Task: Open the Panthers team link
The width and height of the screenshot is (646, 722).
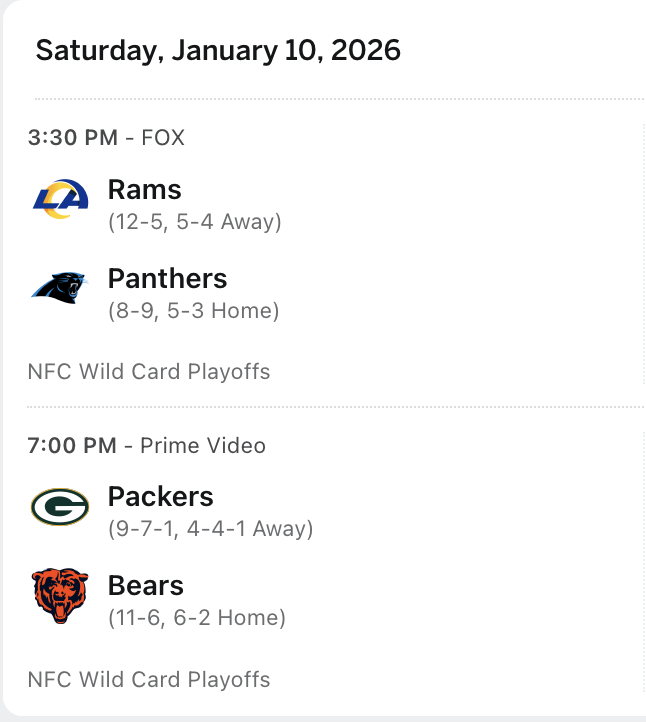Action: pos(167,279)
